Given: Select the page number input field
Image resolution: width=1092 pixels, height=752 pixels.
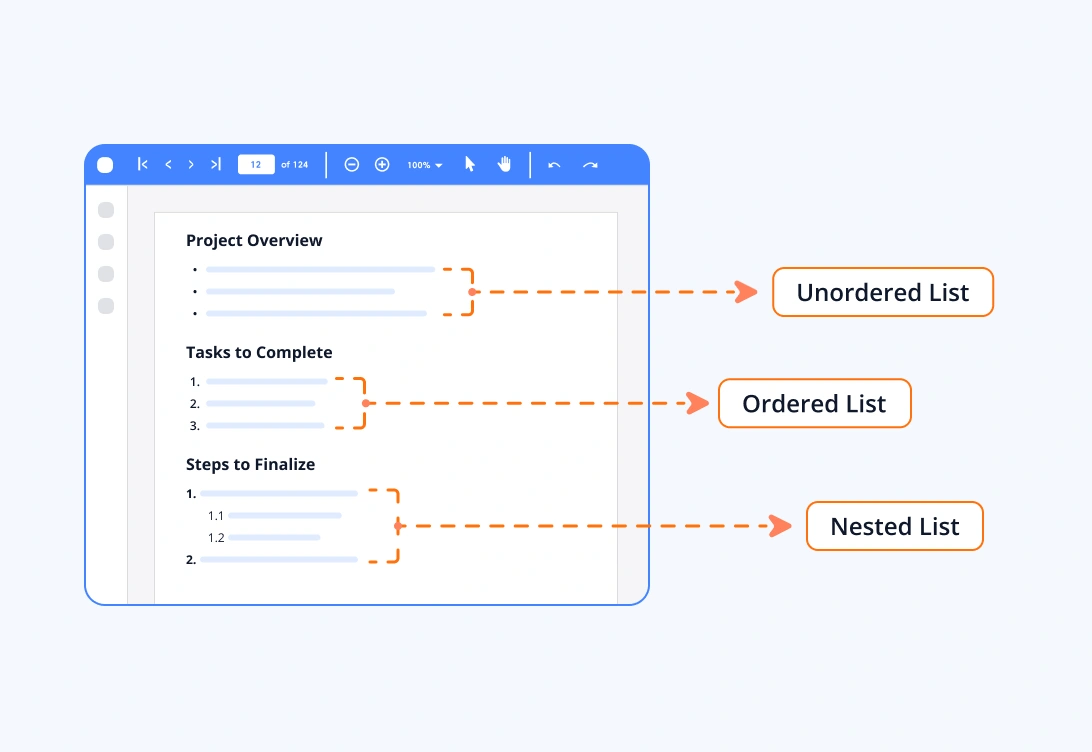Looking at the screenshot, I should [x=255, y=164].
